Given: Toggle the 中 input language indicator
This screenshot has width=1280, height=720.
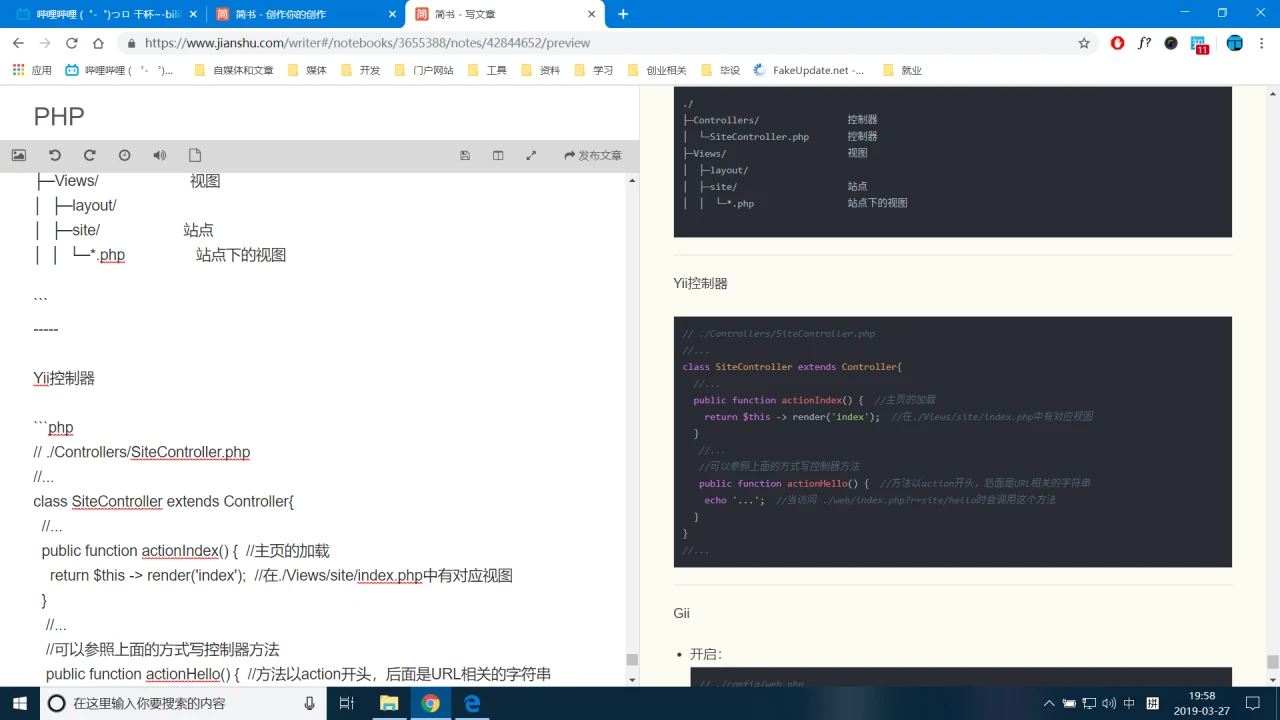Looking at the screenshot, I should tap(1129, 703).
